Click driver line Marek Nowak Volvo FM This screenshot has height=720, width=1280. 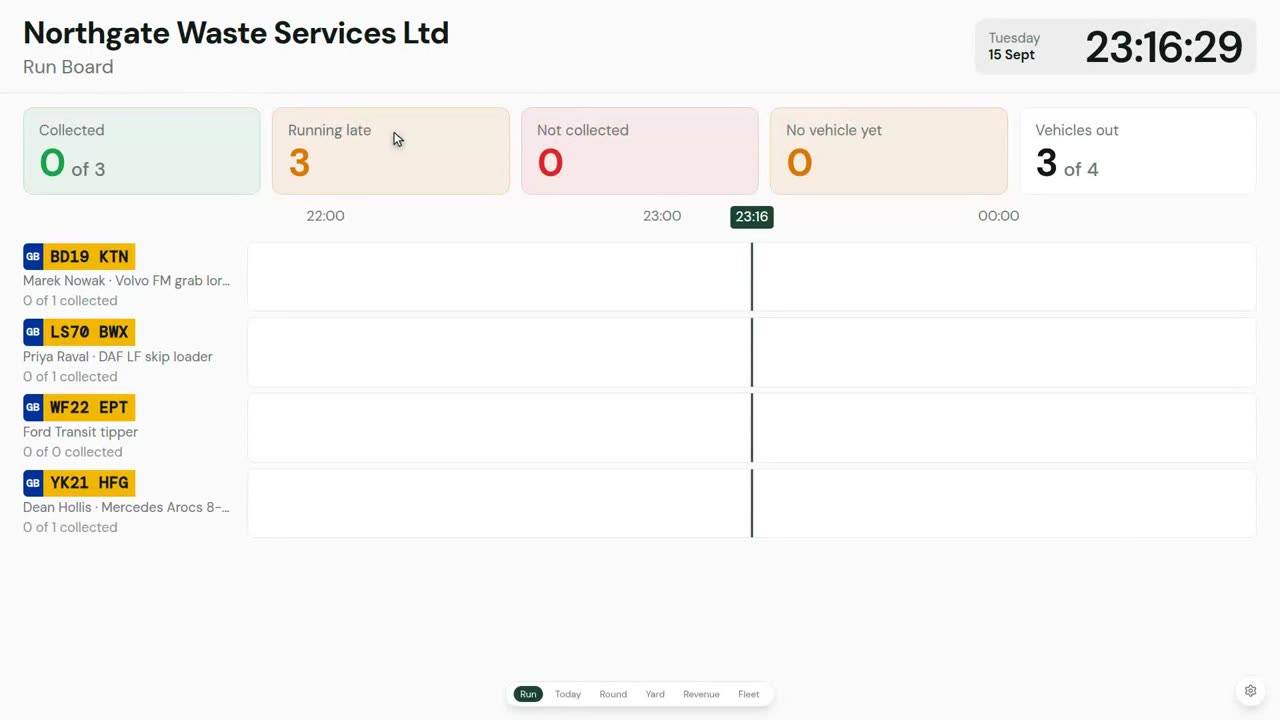pyautogui.click(x=127, y=281)
